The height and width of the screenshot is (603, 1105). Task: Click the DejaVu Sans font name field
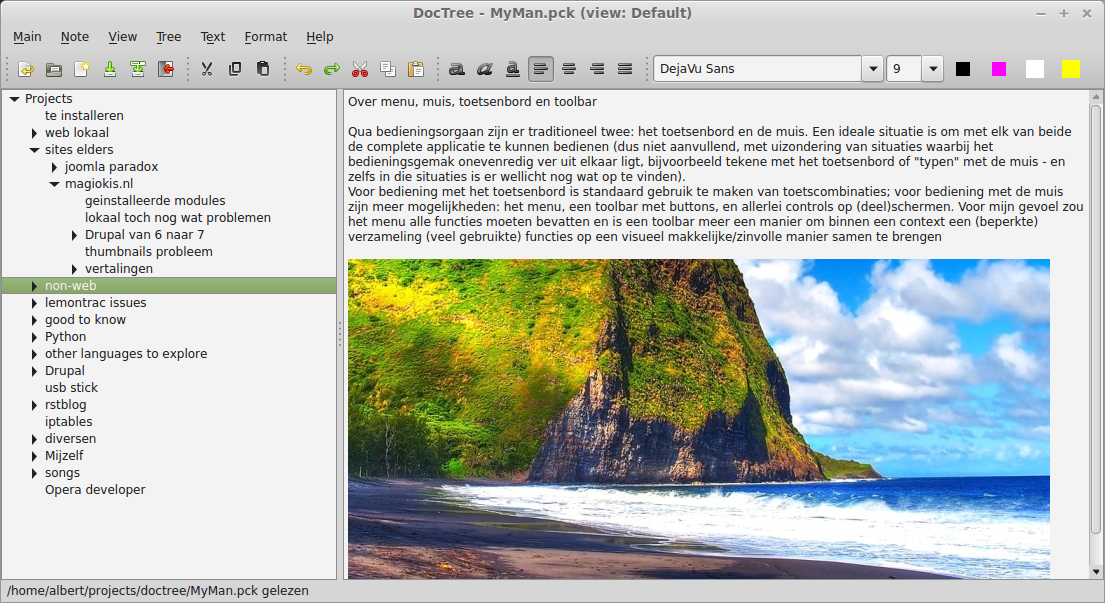pos(758,69)
